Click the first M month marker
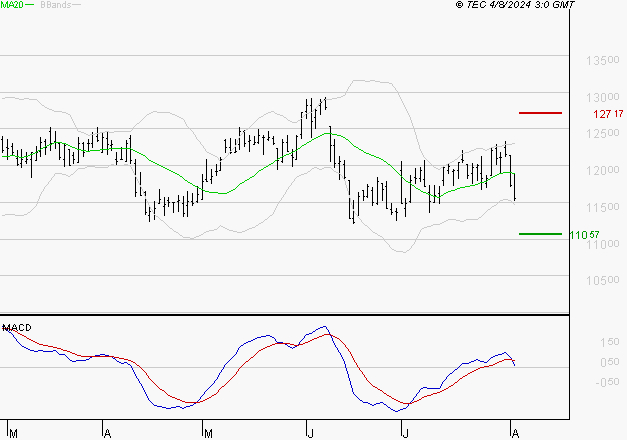 13,434
